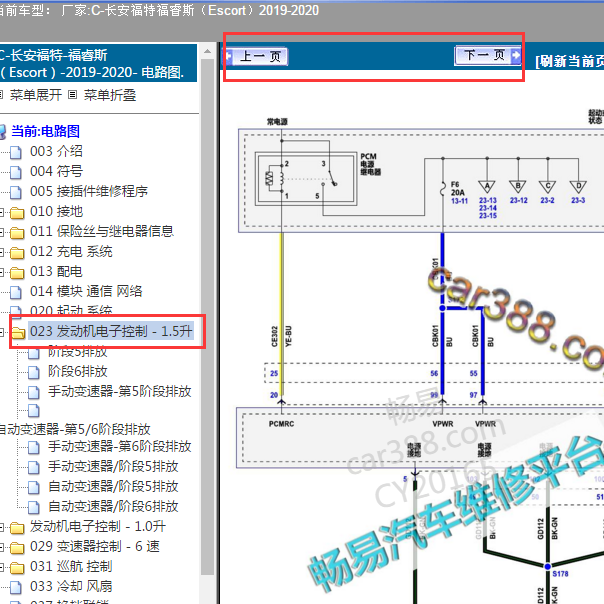Click page icon beside 手动变速器-第5阶段排放
This screenshot has width=604, height=604.
[x=34, y=393]
